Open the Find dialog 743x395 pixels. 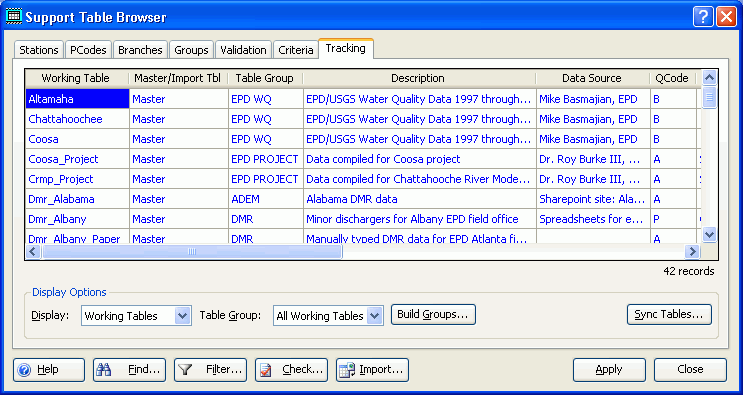(129, 370)
